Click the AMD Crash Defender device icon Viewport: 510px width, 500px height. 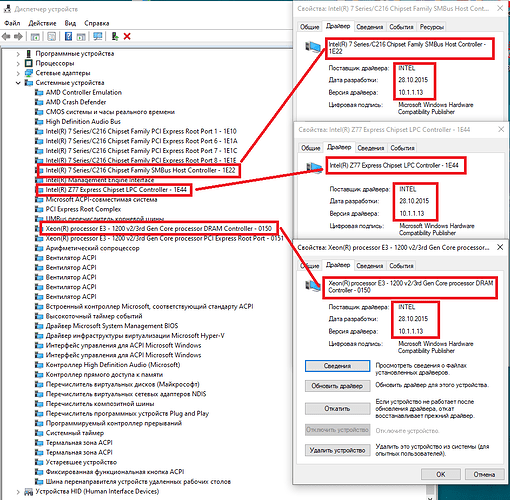(x=39, y=102)
